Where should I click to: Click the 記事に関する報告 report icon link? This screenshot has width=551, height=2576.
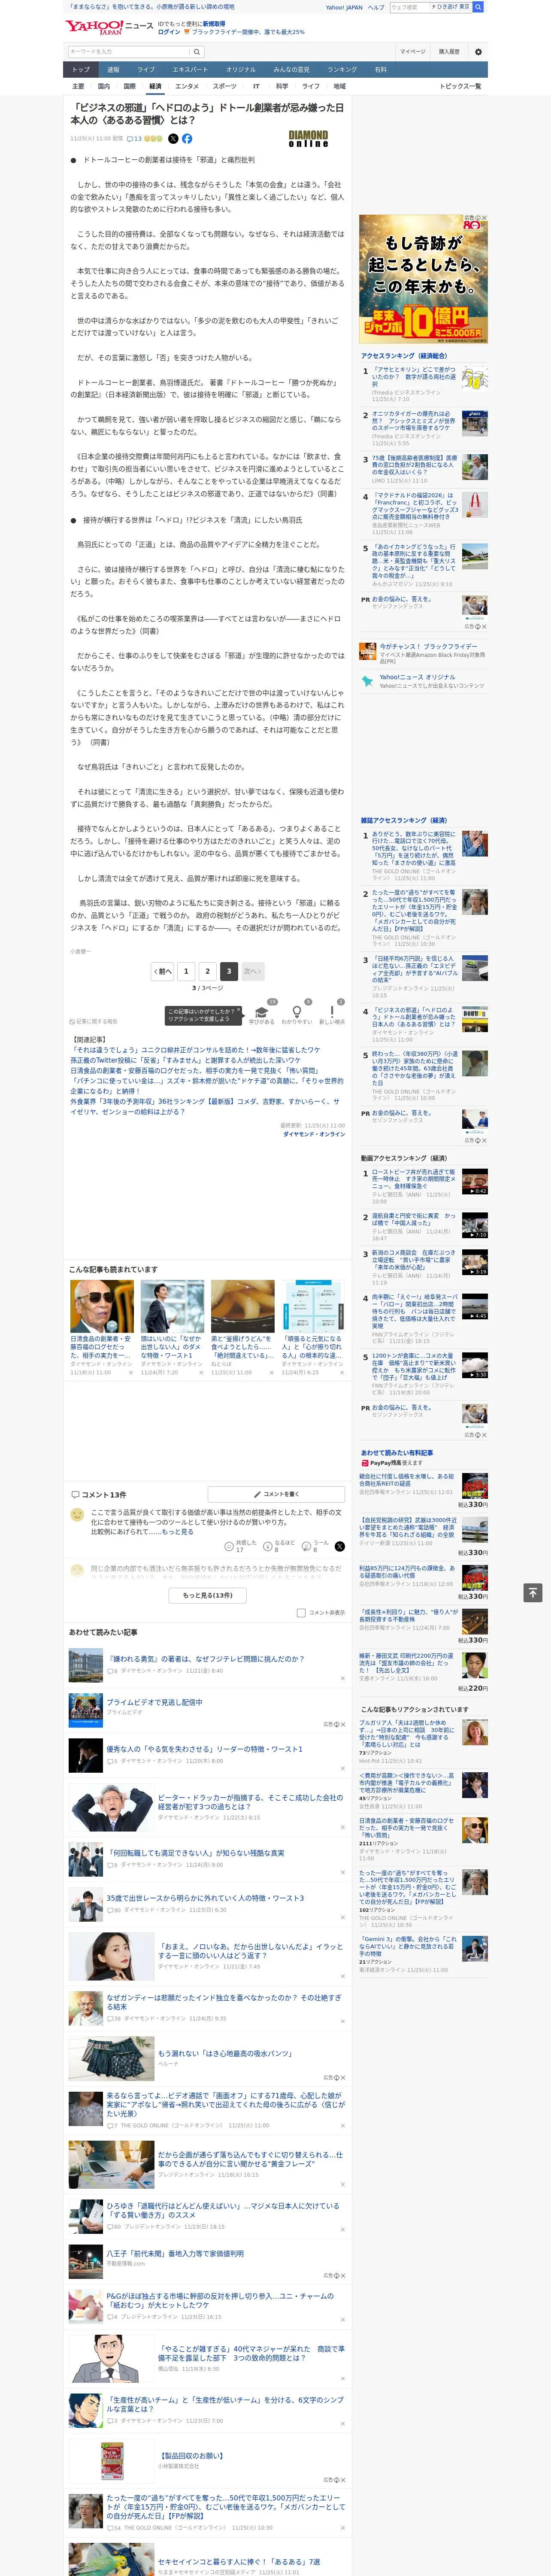[94, 1021]
